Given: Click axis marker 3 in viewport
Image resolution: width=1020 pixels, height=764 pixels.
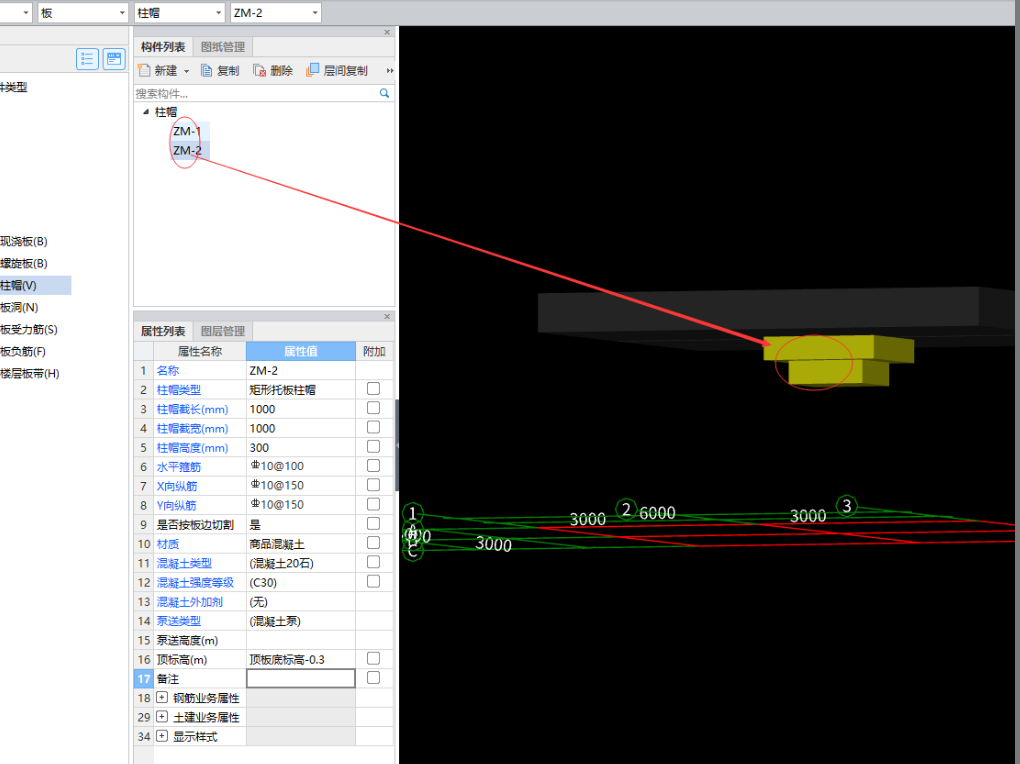Looking at the screenshot, I should coord(846,506).
